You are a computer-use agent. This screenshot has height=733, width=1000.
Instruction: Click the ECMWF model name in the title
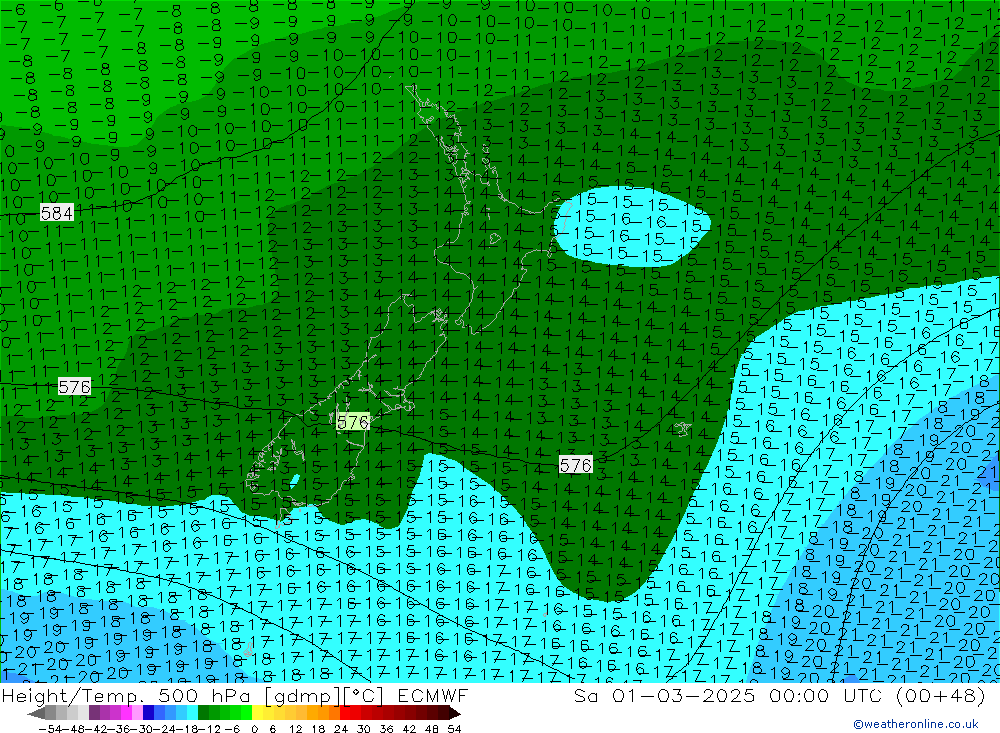(433, 695)
